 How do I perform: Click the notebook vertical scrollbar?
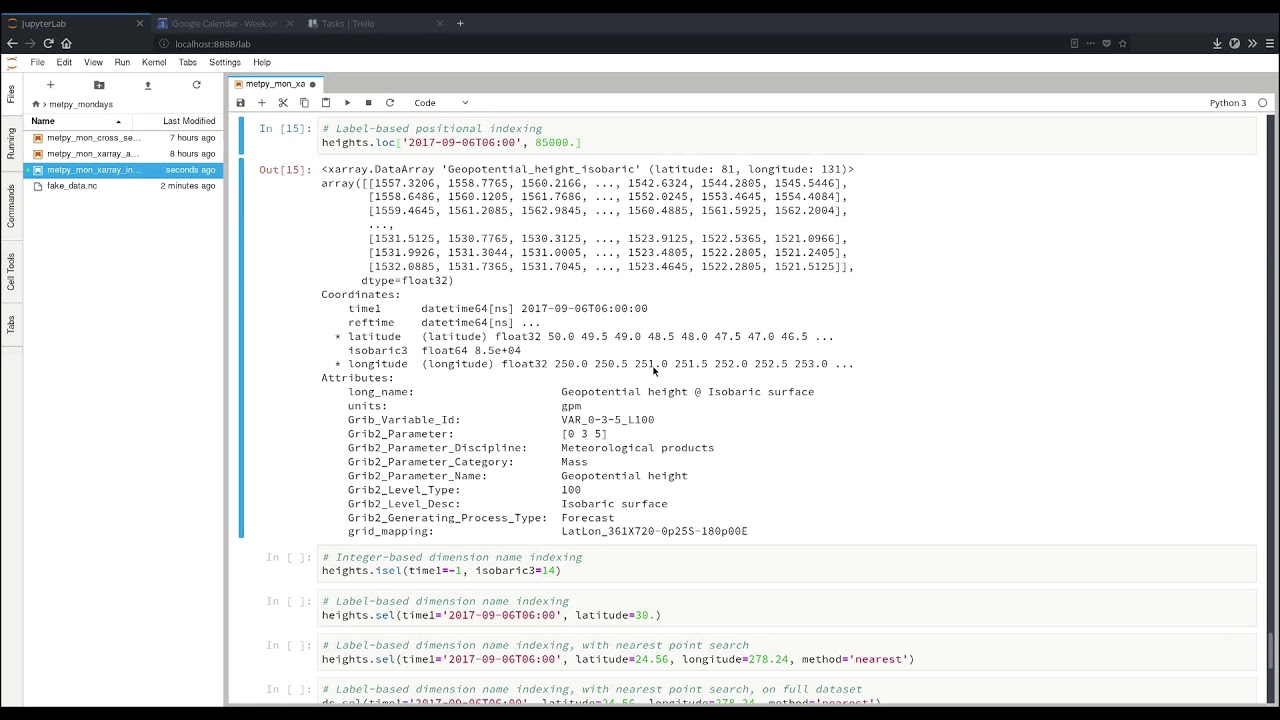(x=1271, y=650)
